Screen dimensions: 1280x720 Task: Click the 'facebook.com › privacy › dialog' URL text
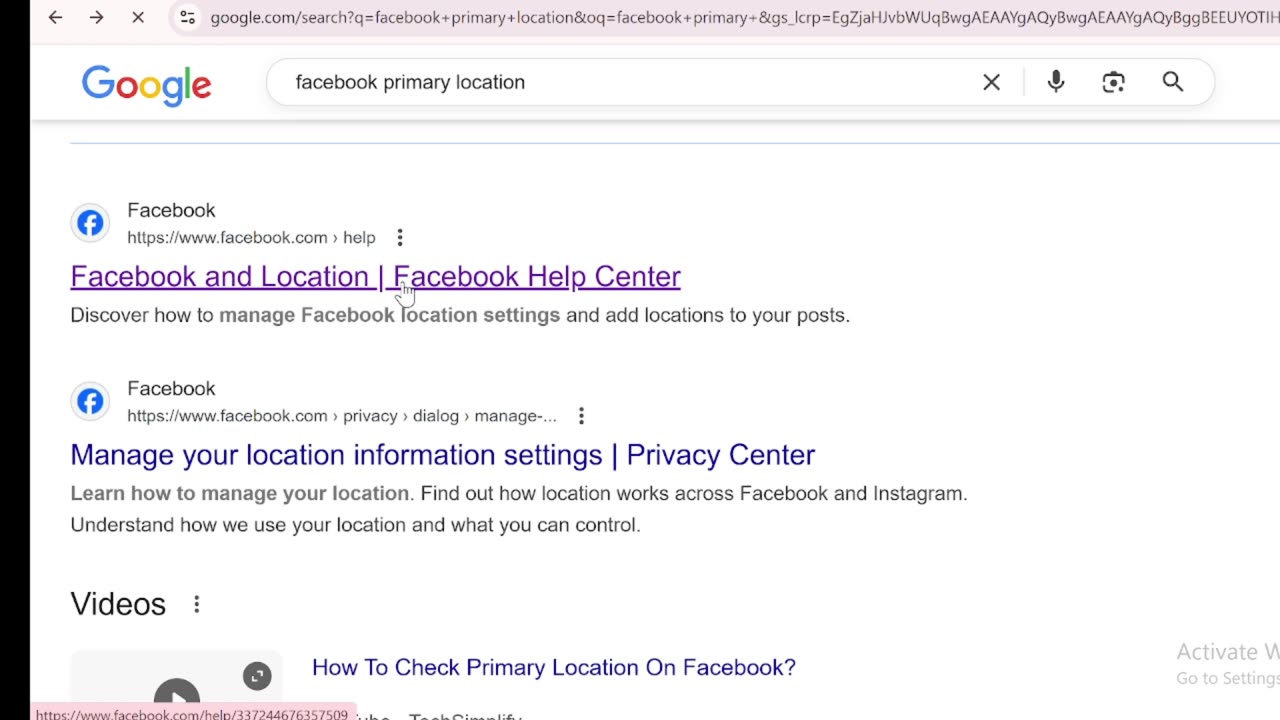(x=342, y=416)
